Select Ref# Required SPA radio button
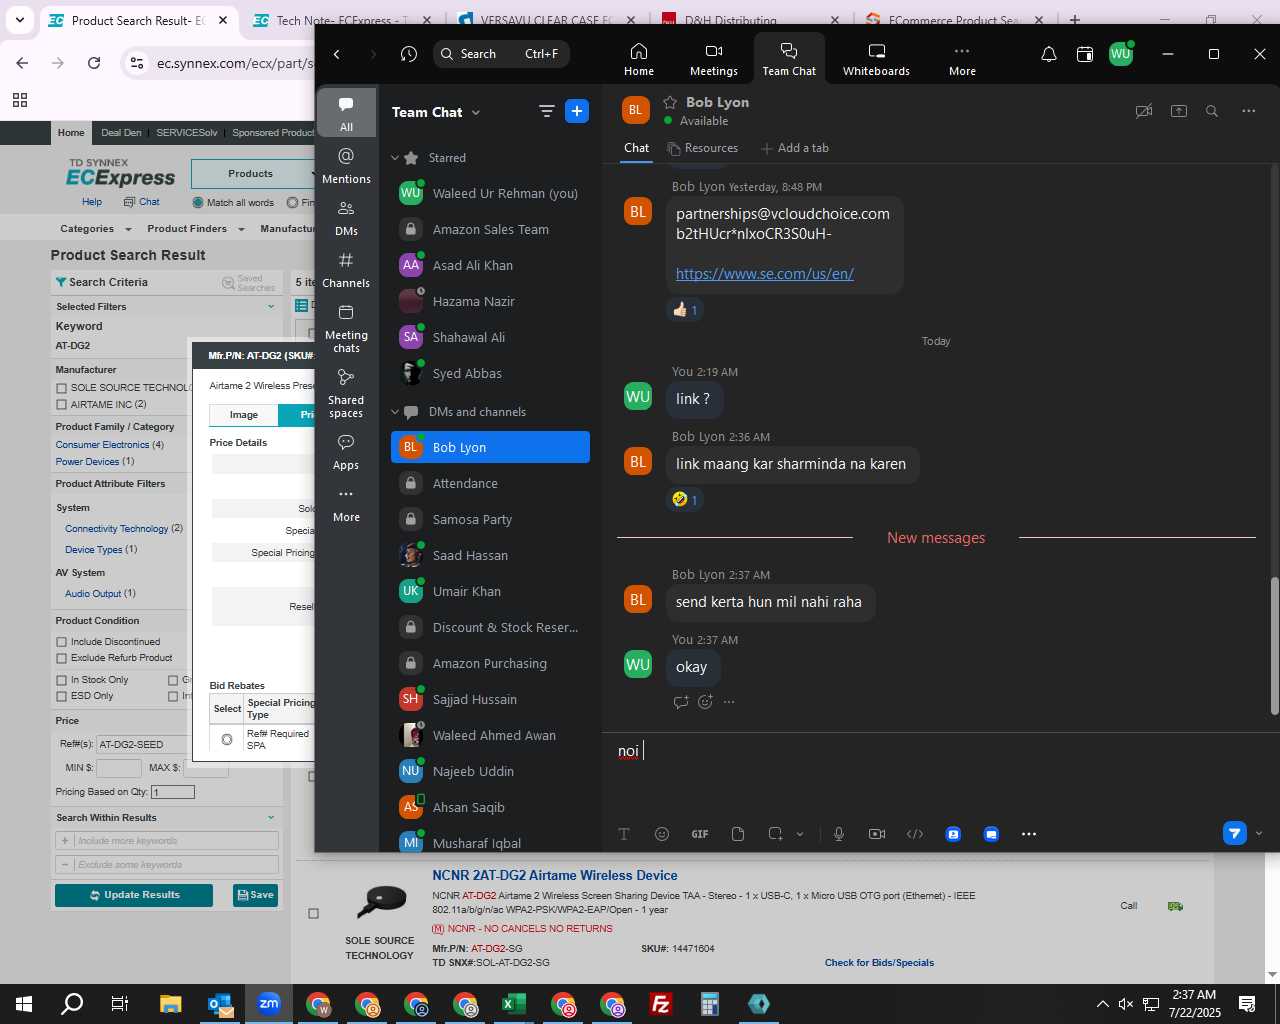The height and width of the screenshot is (1024, 1280). tap(227, 740)
